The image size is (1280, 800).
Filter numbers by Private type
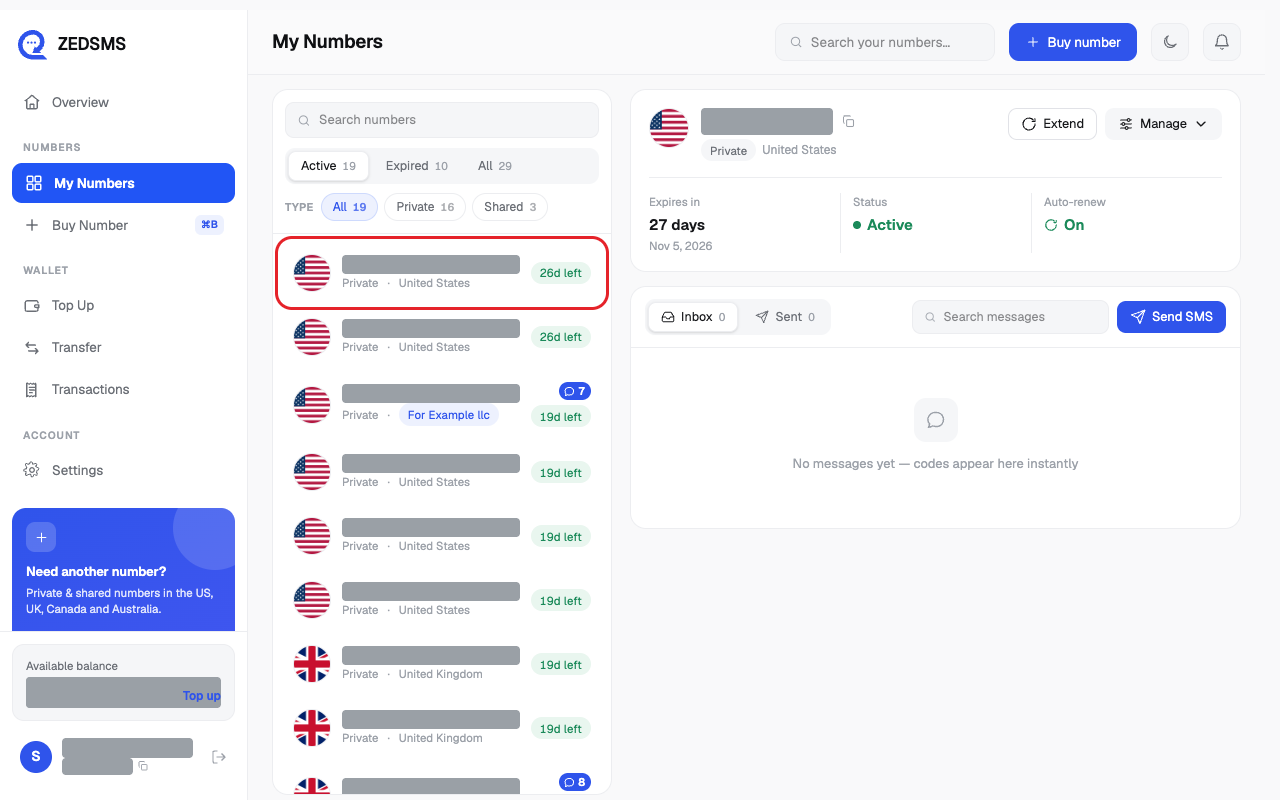pyautogui.click(x=425, y=207)
